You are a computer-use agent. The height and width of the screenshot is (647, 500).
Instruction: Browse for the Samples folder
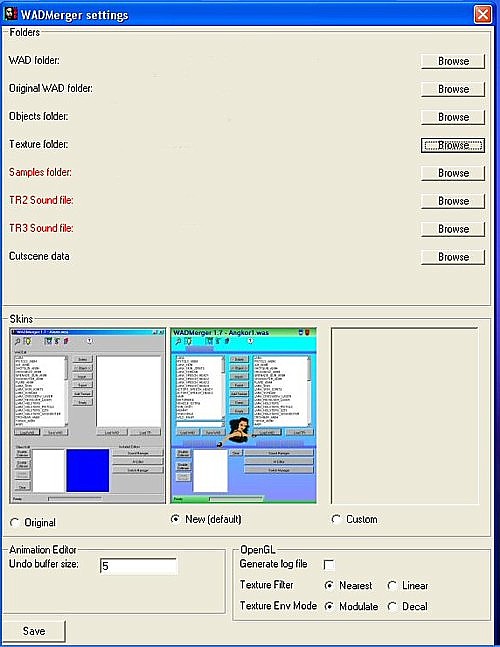coord(453,173)
